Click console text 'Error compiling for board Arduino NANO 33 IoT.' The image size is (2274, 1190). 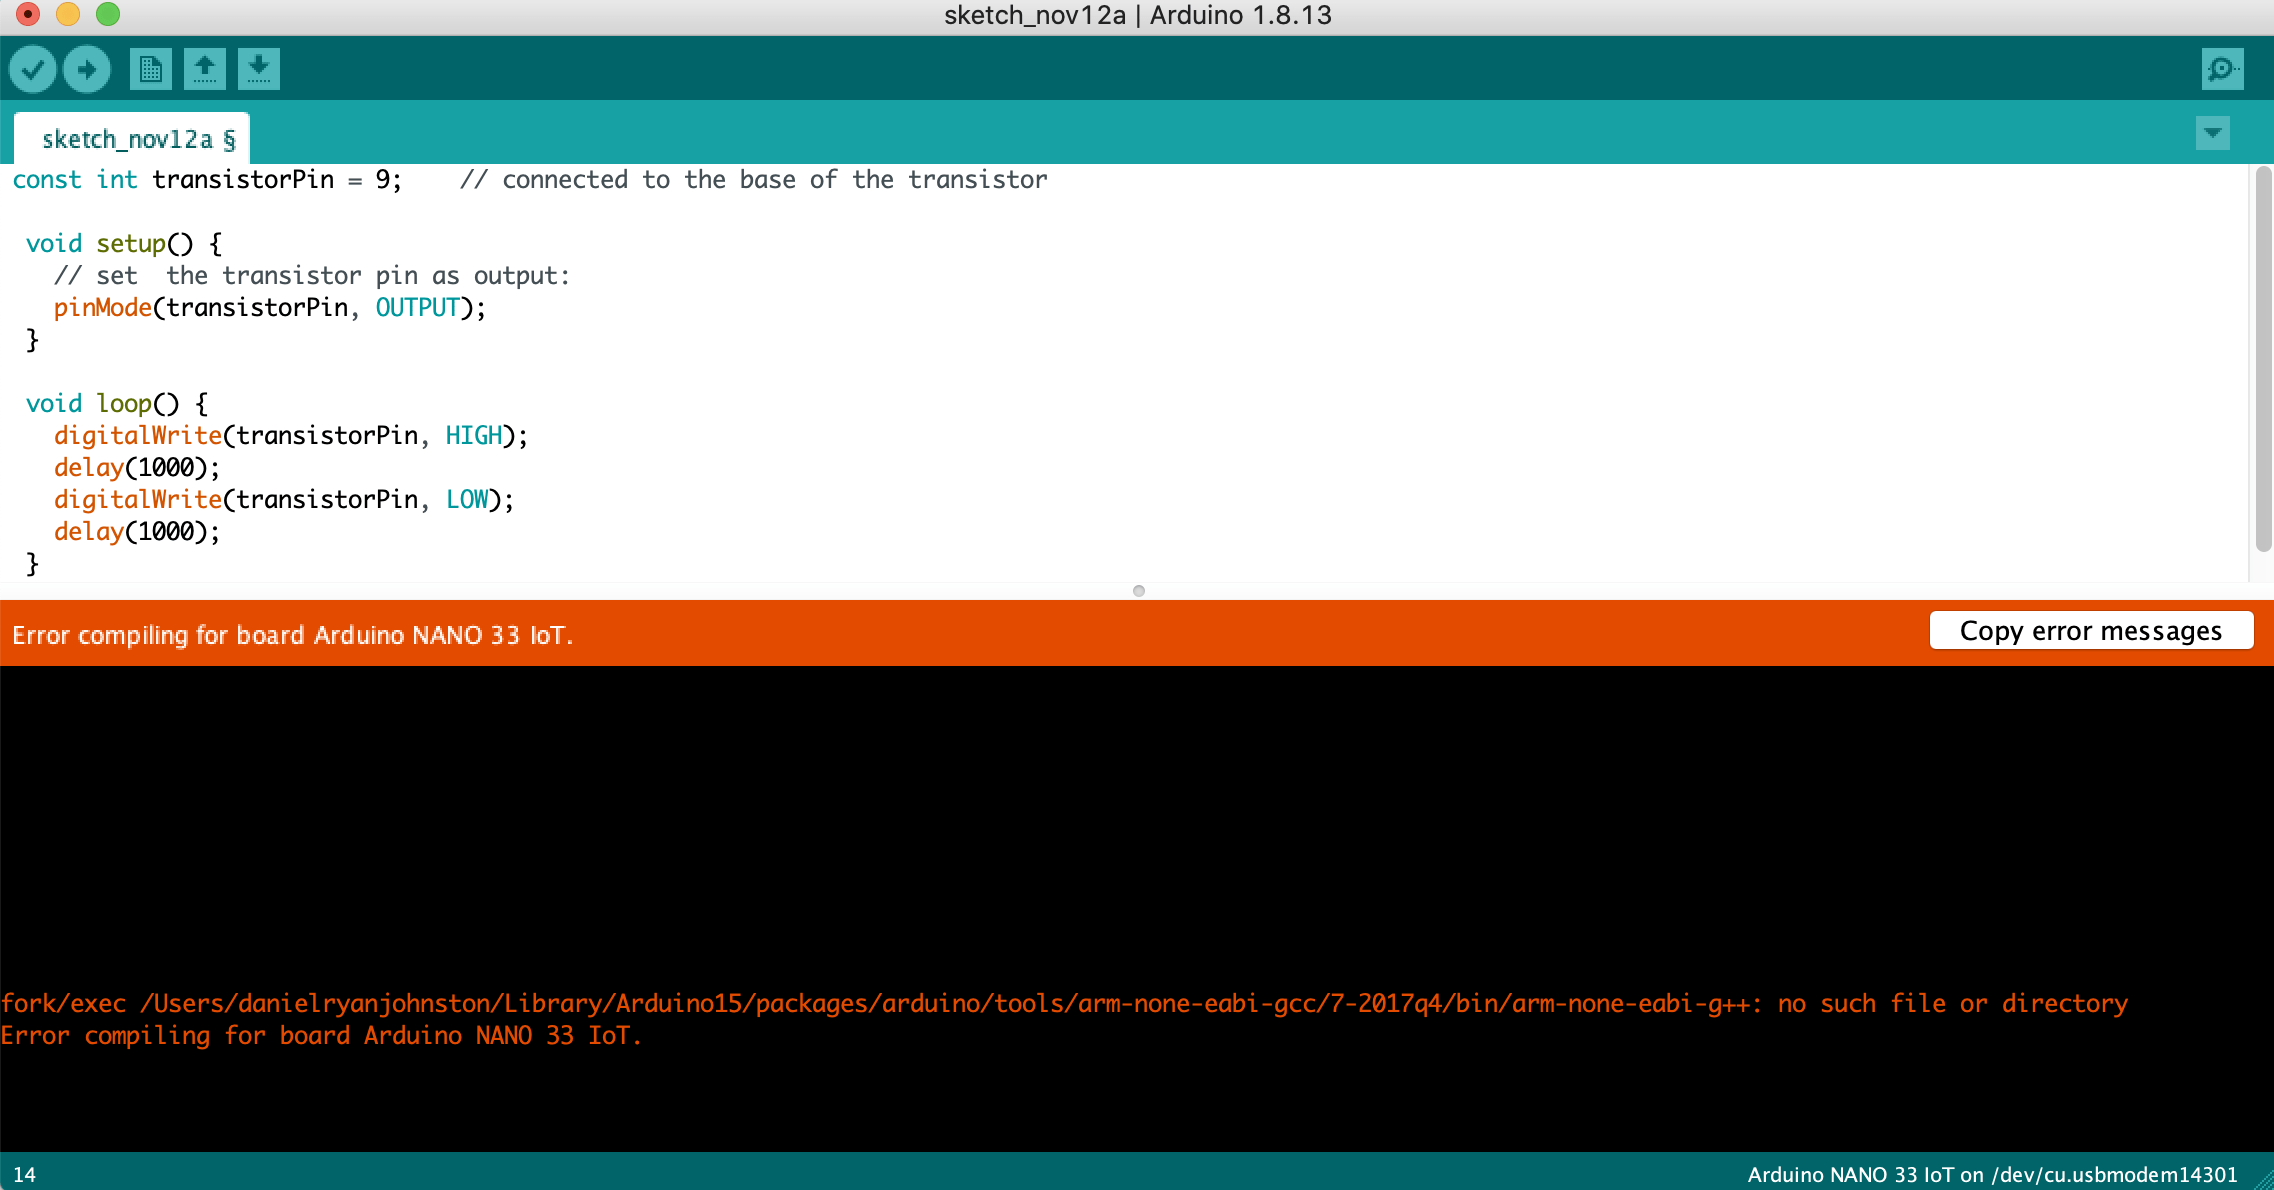[321, 1036]
